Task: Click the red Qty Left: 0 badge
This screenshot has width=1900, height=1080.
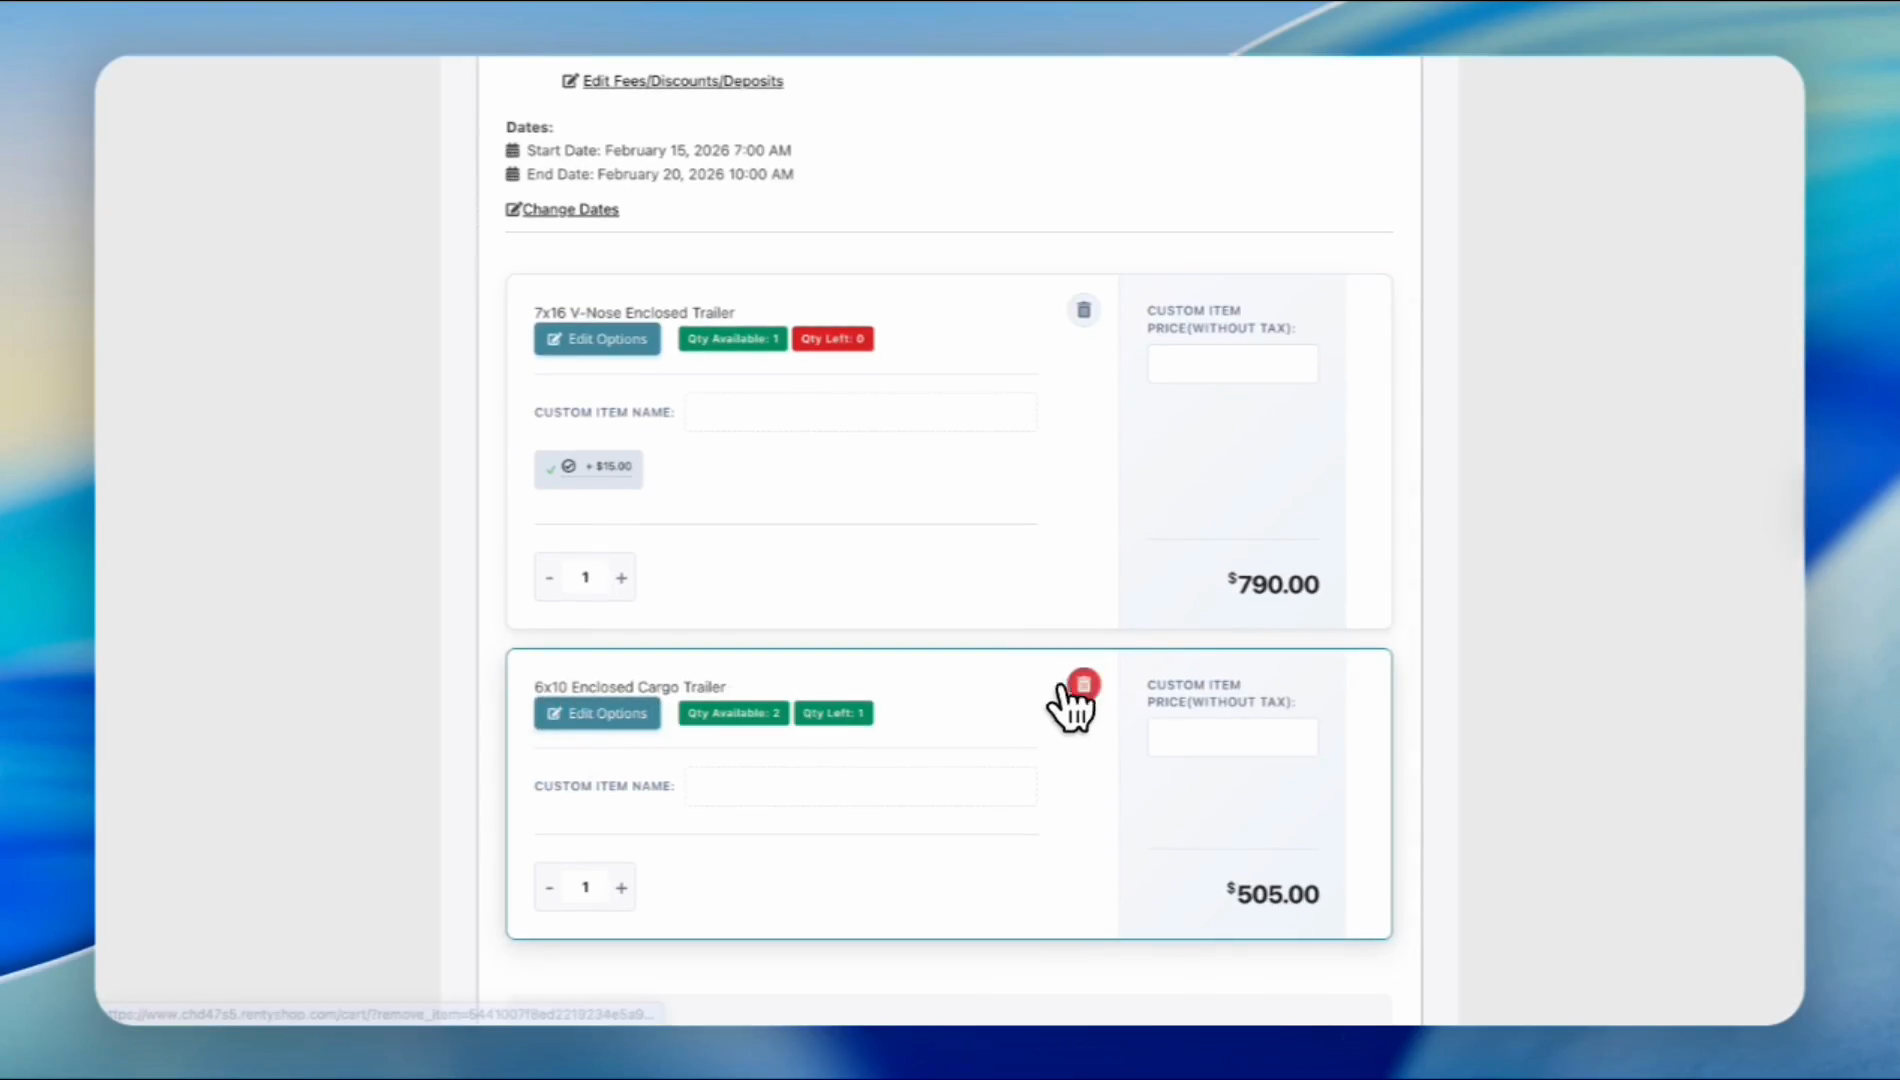Action: (832, 339)
